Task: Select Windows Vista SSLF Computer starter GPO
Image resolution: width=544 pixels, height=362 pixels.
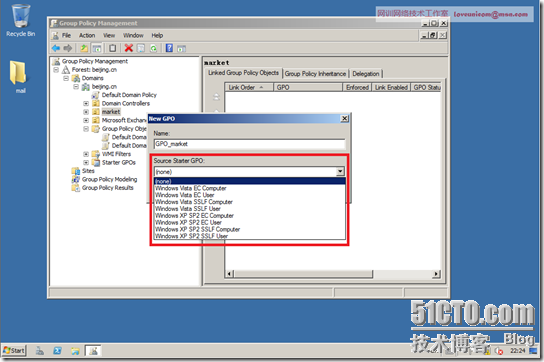Action: (x=249, y=202)
